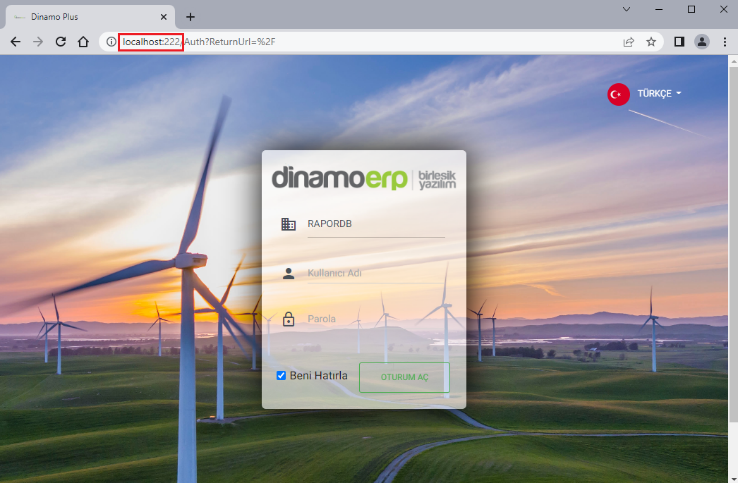Focus the RAPORDB company field
738x483 pixels.
coord(376,225)
